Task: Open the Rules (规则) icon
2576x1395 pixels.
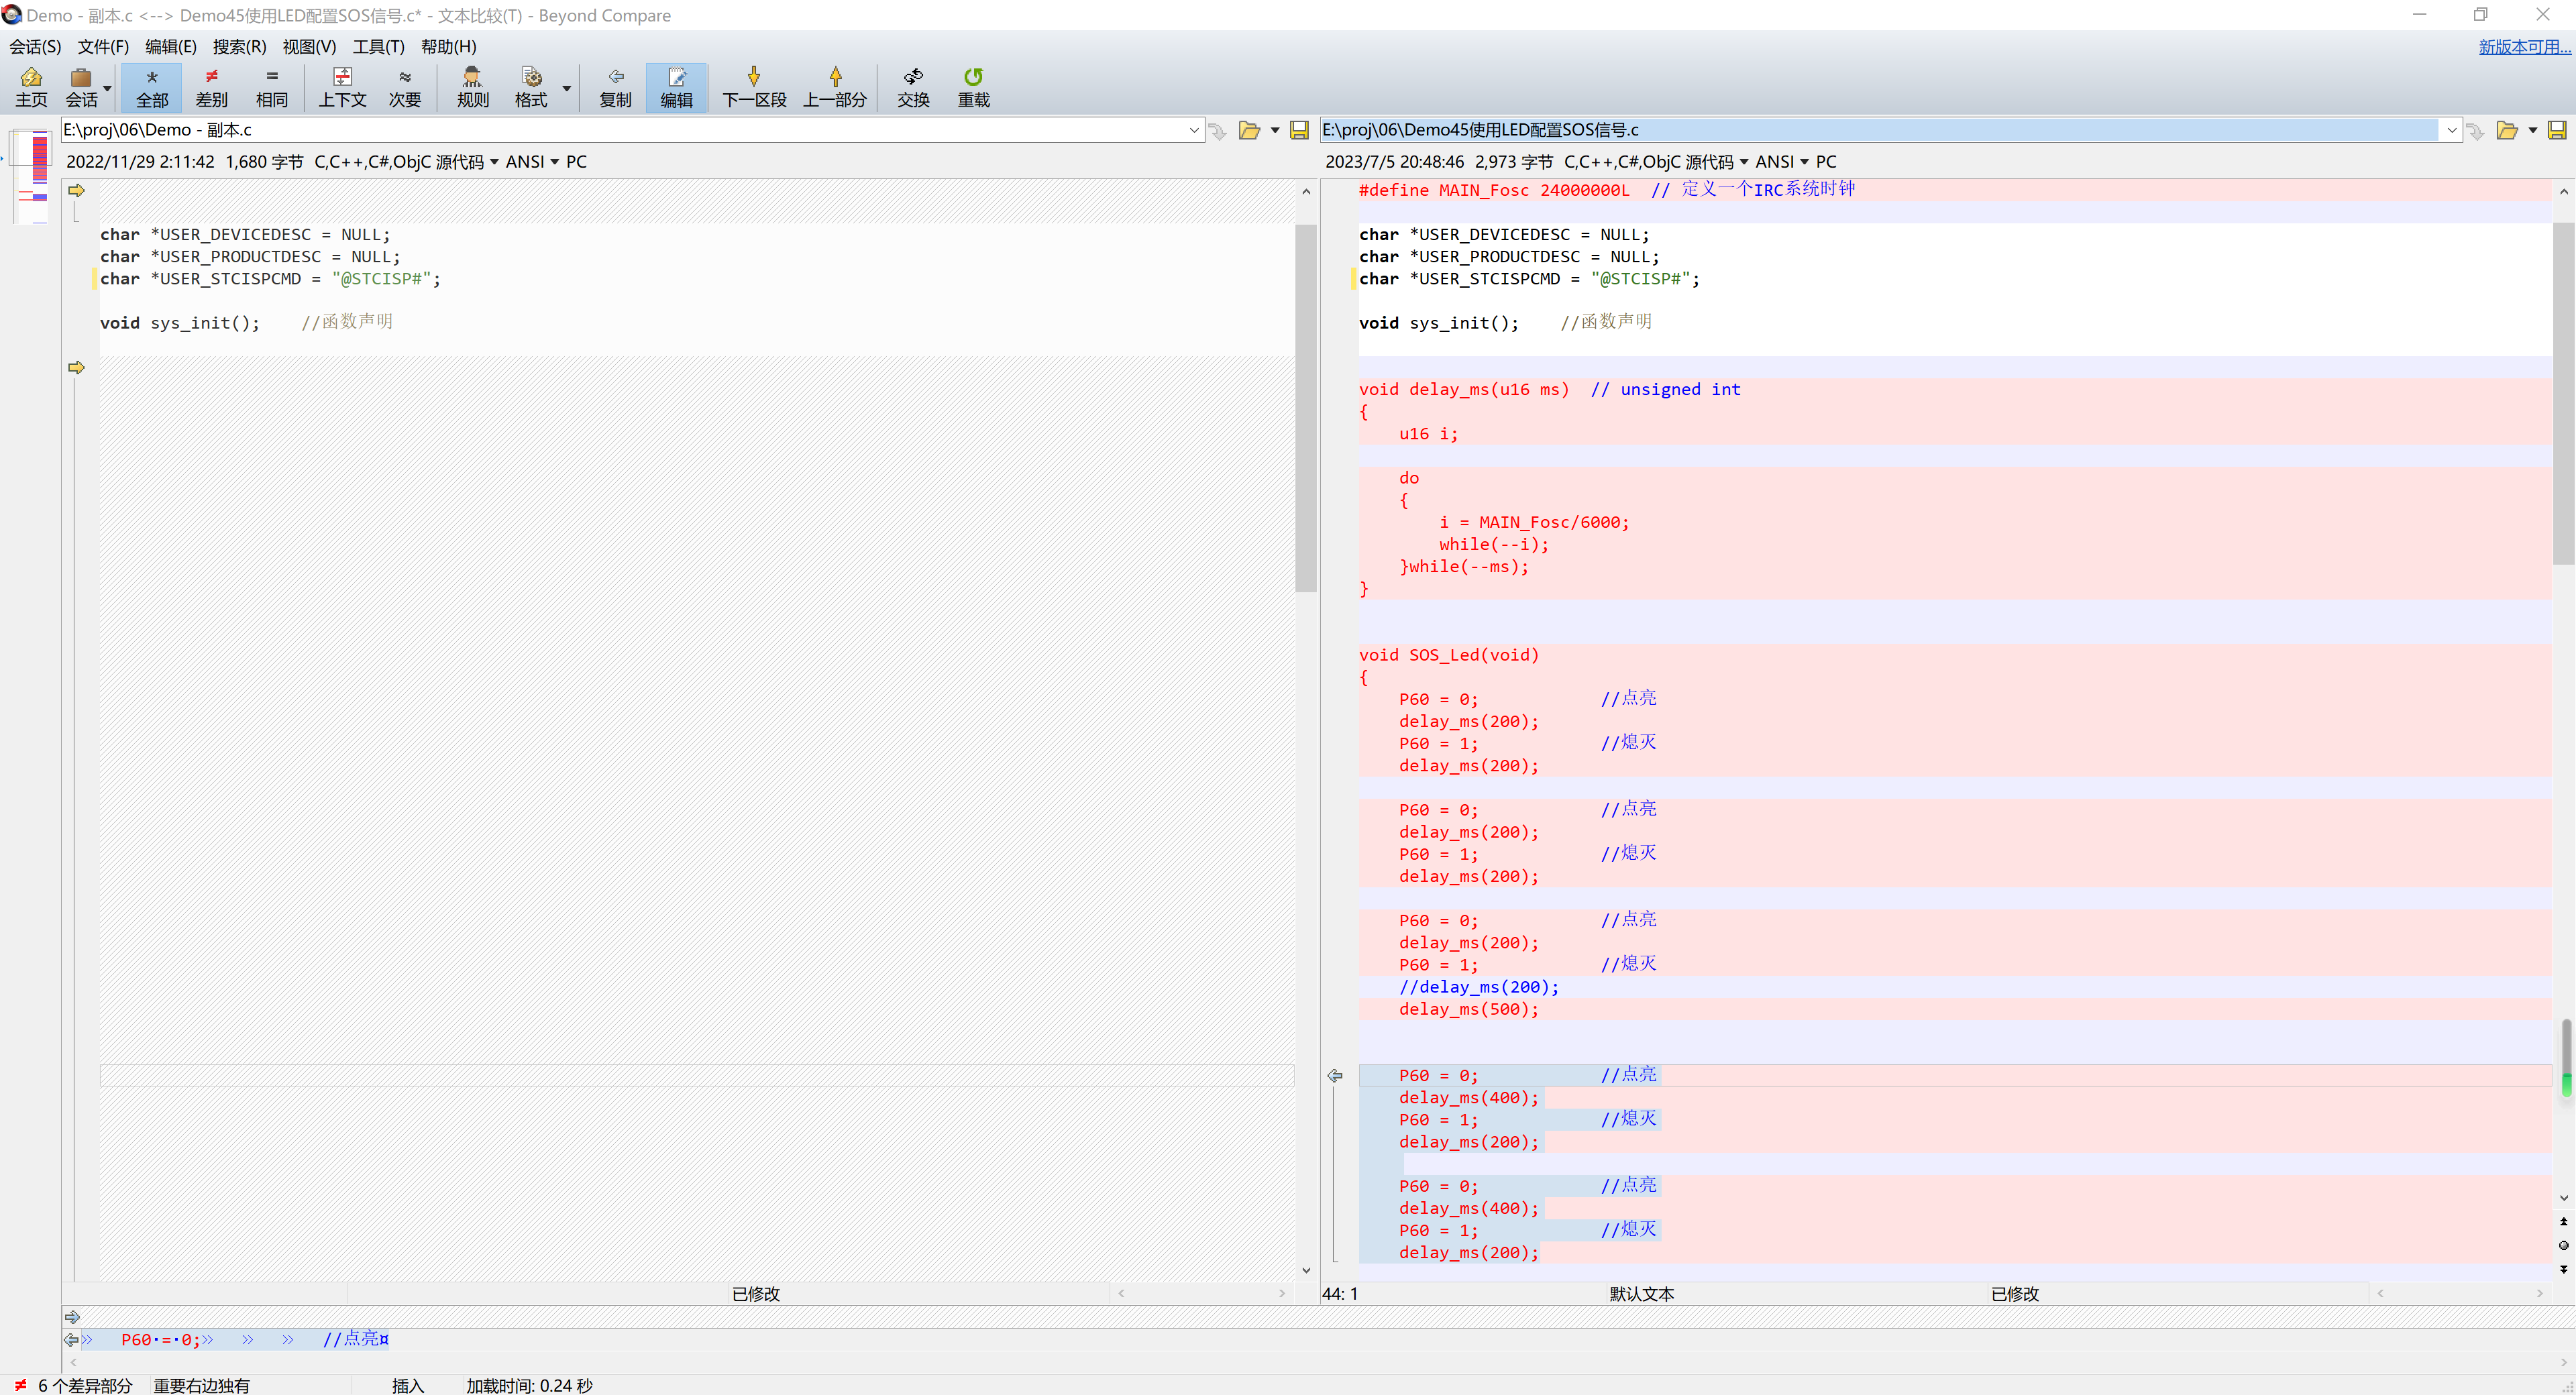Action: (472, 87)
